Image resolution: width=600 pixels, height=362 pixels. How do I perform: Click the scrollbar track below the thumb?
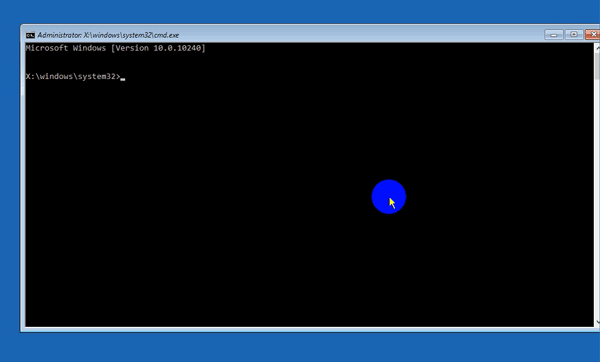tap(597, 198)
